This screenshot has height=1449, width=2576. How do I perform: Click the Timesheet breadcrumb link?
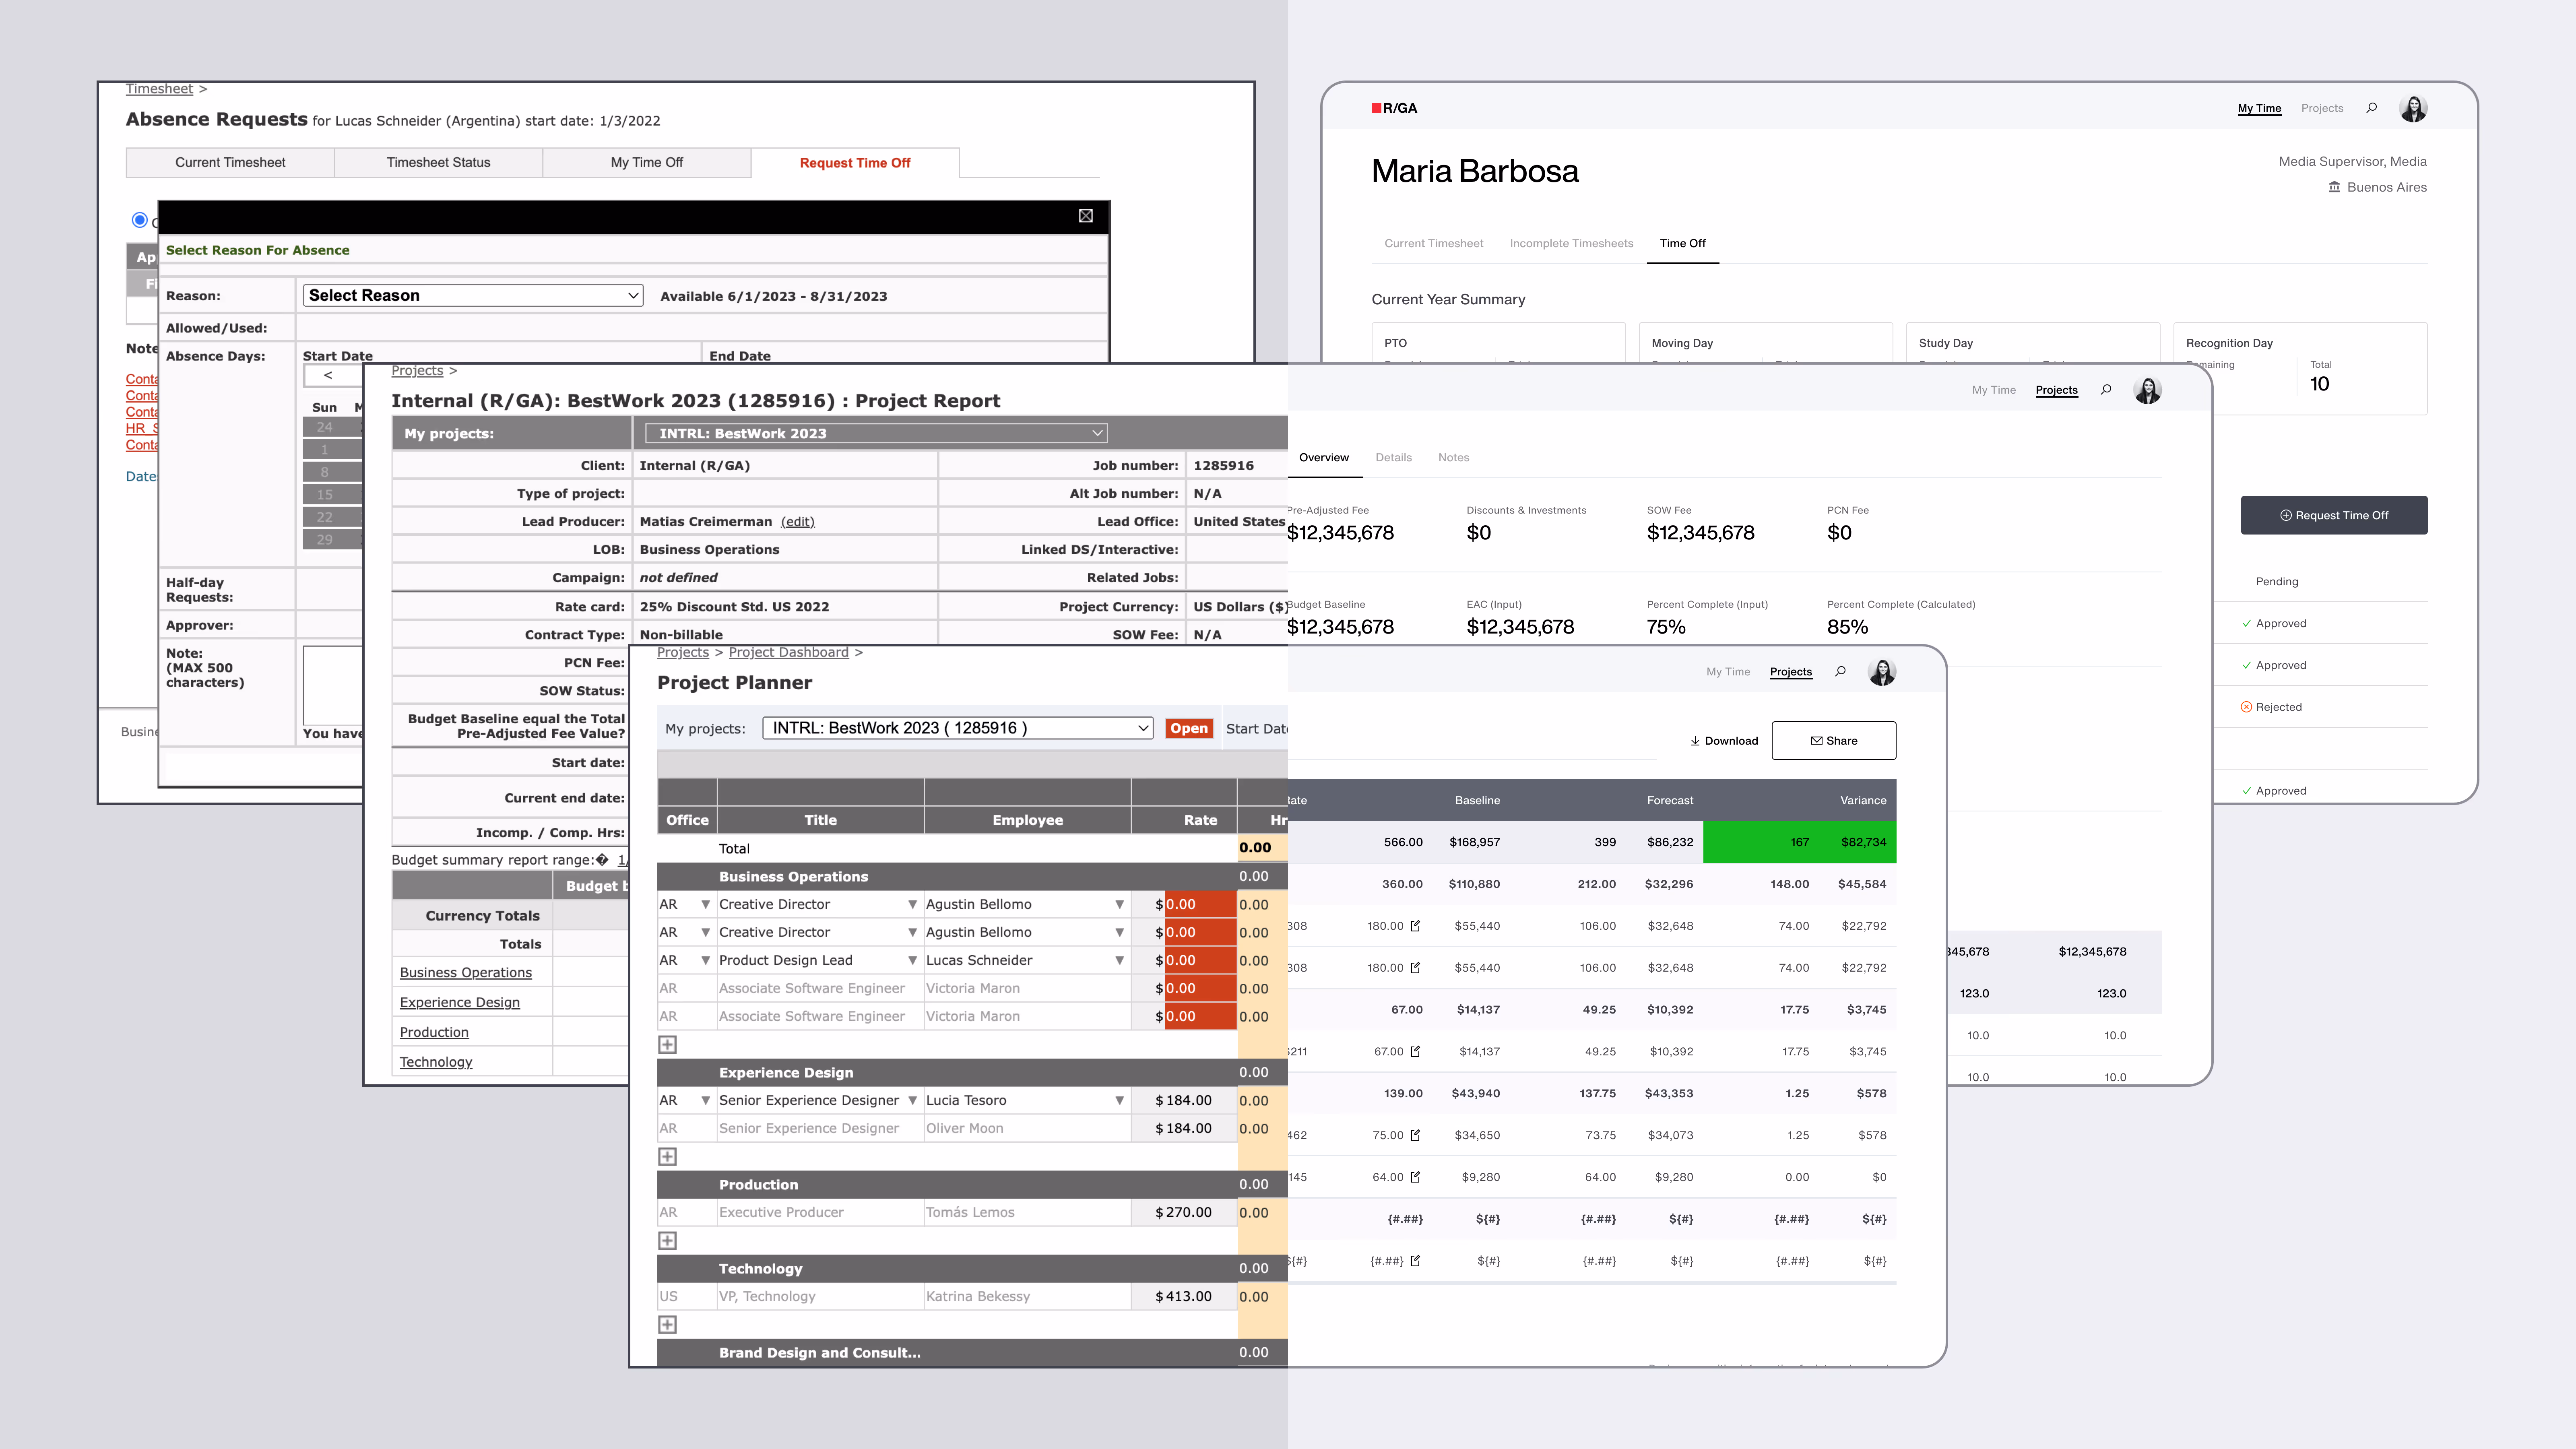[x=159, y=89]
